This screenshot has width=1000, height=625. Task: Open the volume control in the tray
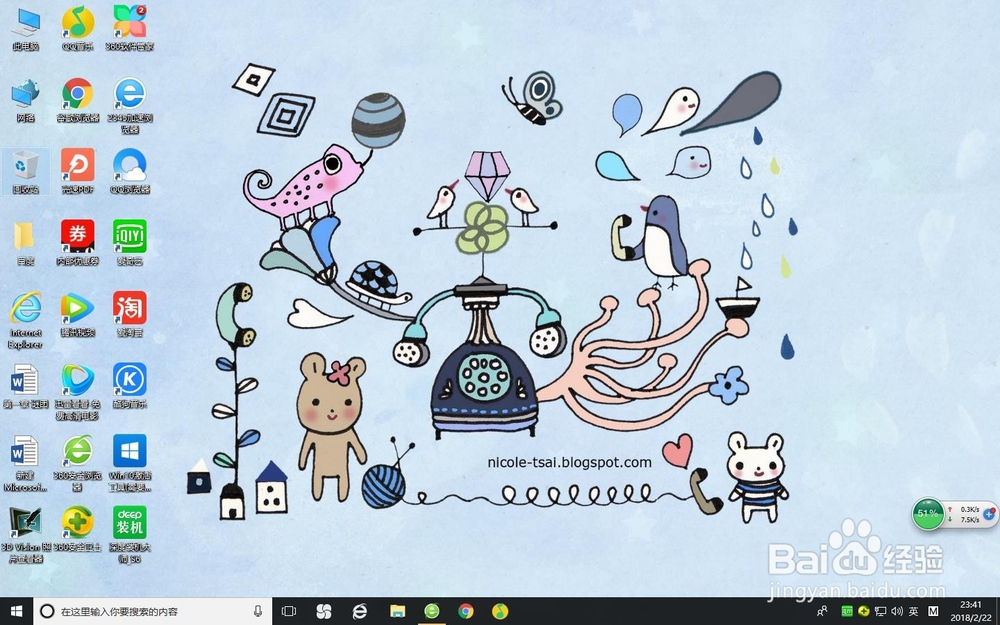897,611
